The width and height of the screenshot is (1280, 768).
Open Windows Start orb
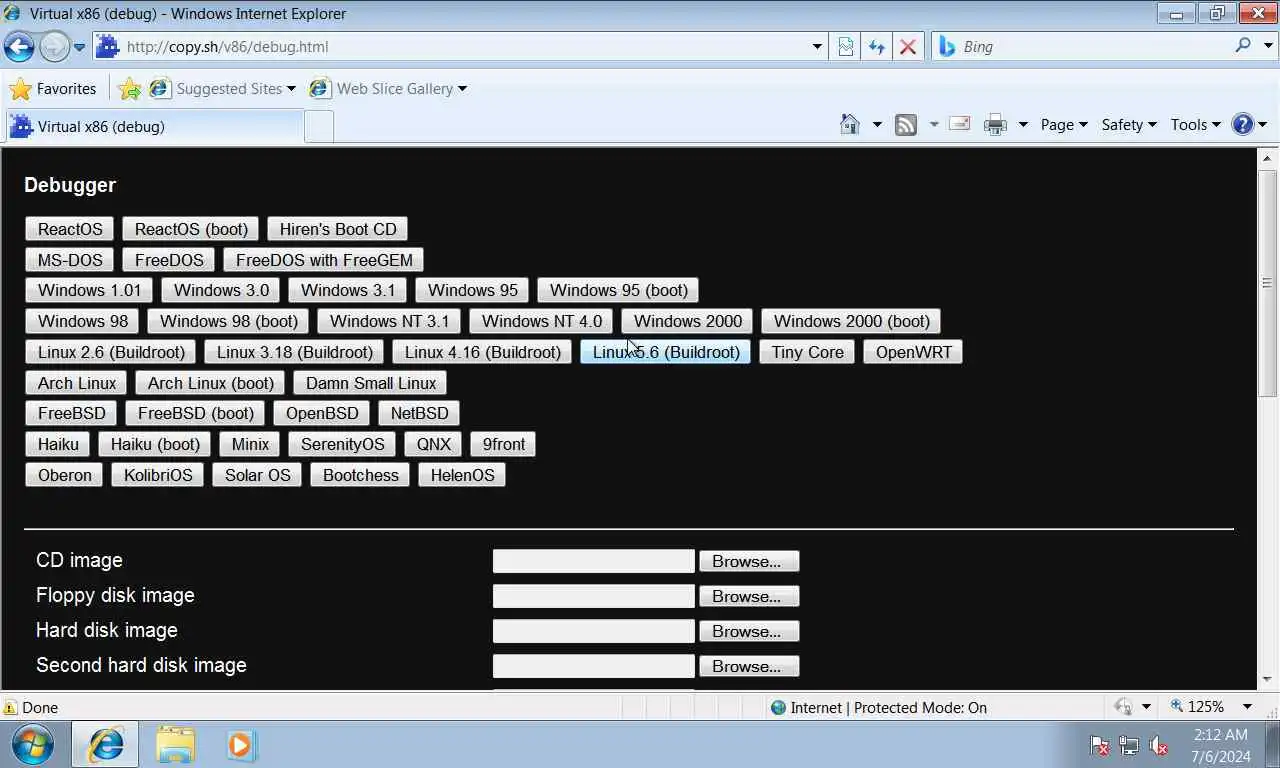pyautogui.click(x=33, y=745)
